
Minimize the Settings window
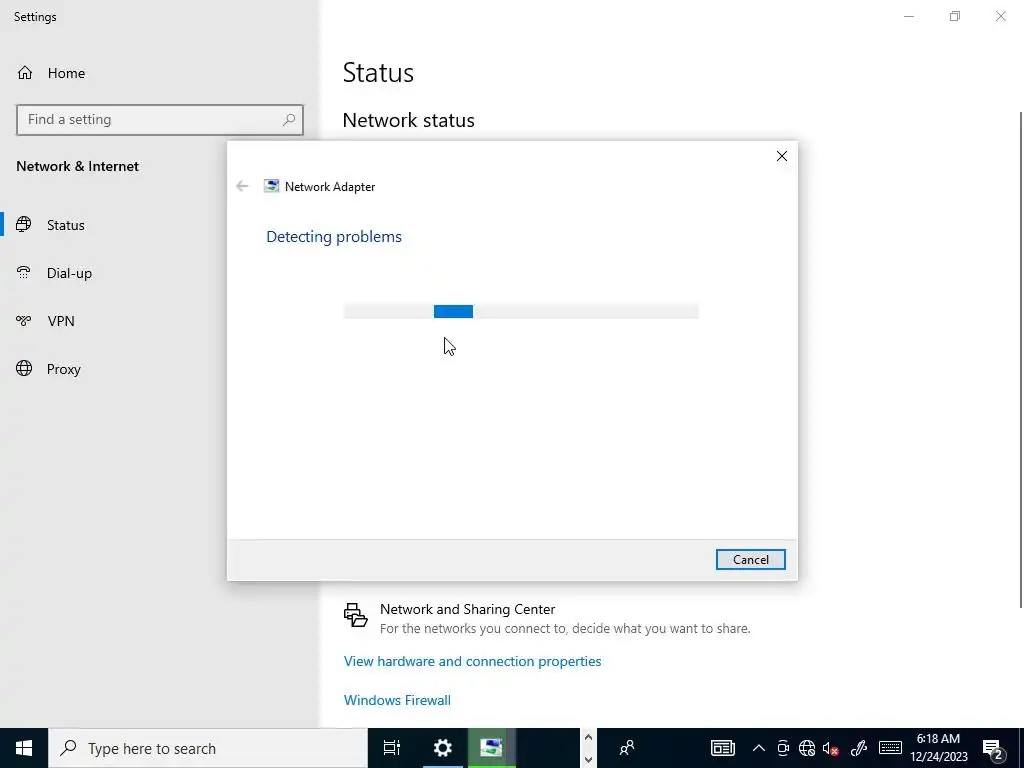908,16
